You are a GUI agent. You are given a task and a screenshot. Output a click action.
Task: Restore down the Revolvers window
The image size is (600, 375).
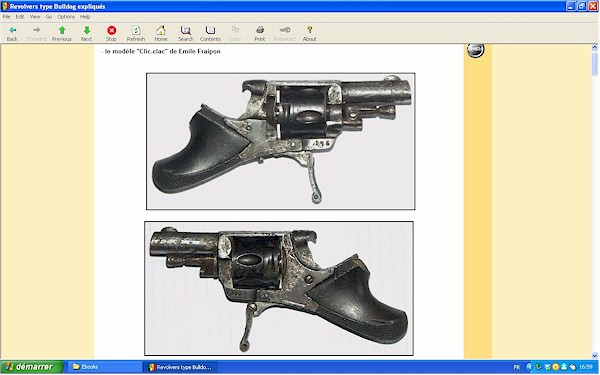click(x=582, y=6)
